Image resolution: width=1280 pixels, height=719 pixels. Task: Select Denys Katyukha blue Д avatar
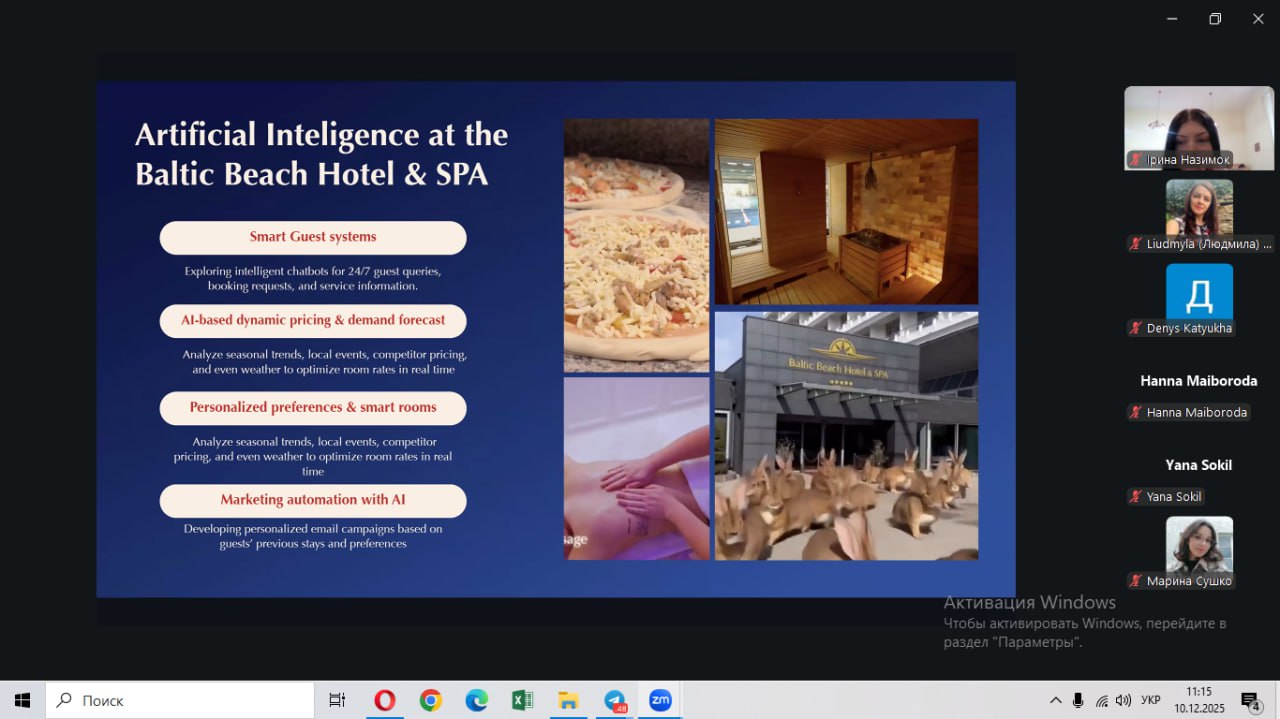click(x=1199, y=292)
